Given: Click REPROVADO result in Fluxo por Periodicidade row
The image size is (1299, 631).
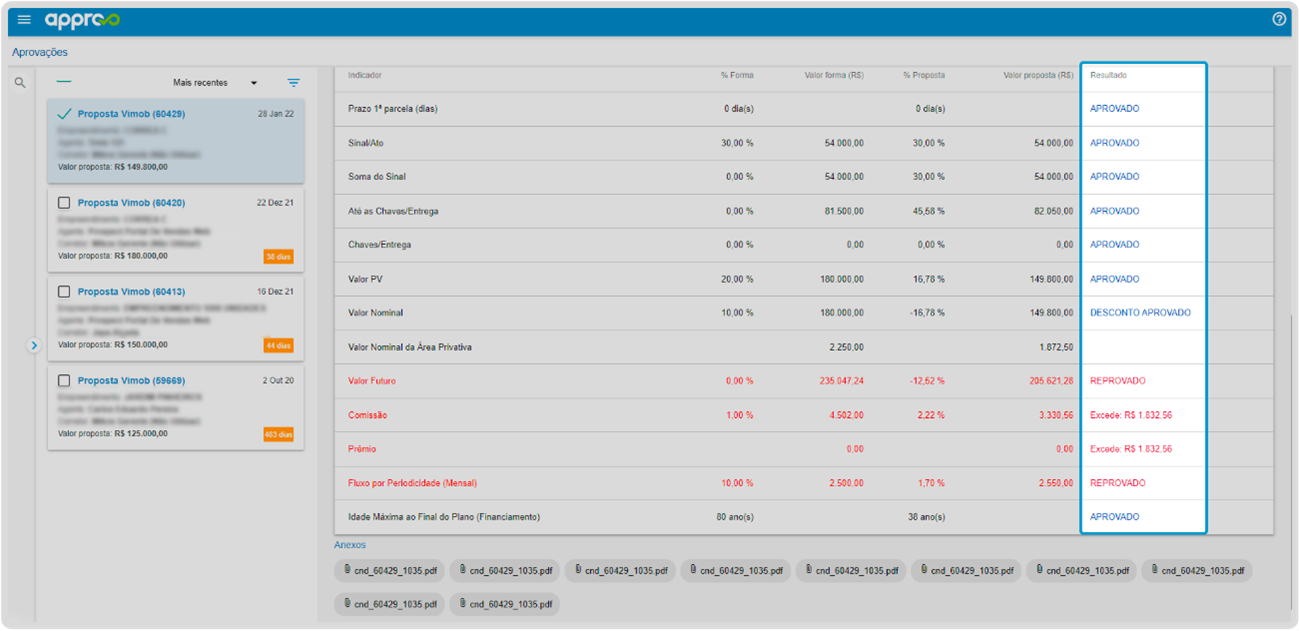Looking at the screenshot, I should (1118, 483).
